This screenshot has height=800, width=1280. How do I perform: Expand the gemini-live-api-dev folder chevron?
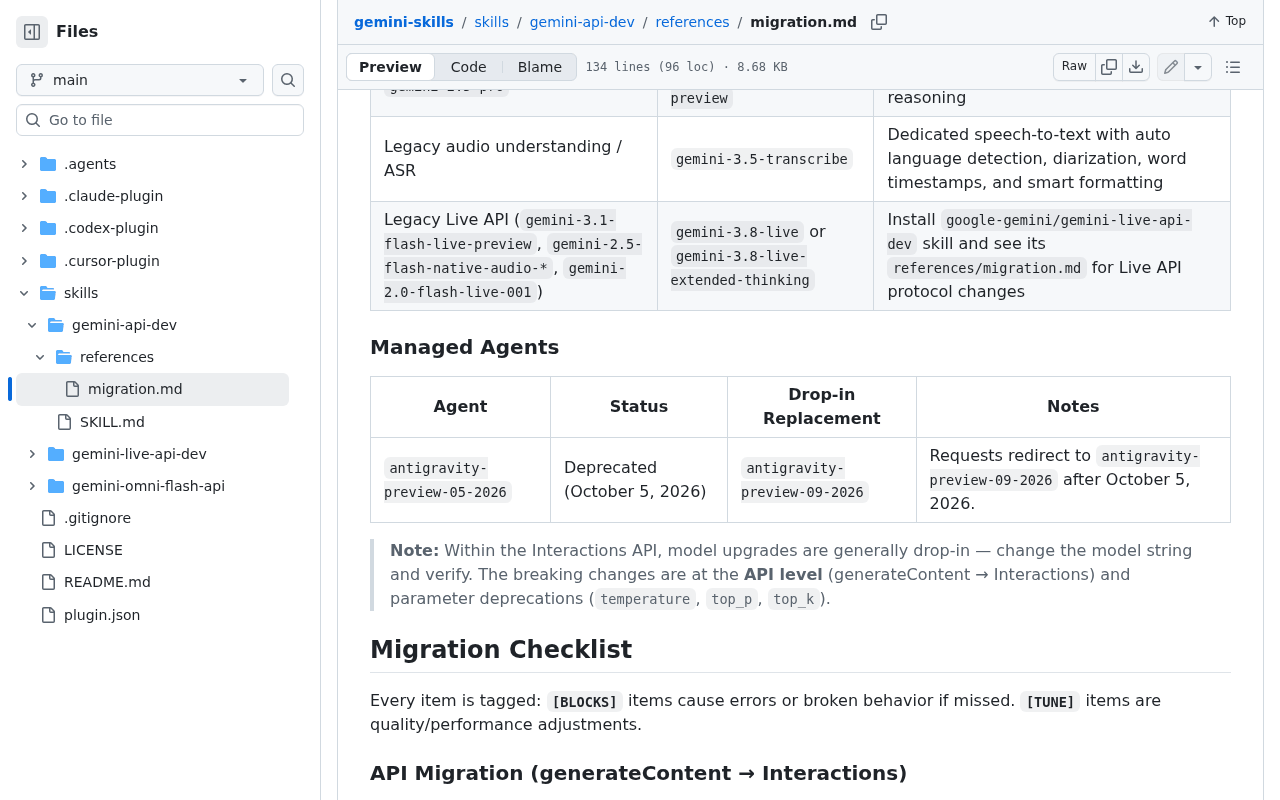(x=32, y=454)
